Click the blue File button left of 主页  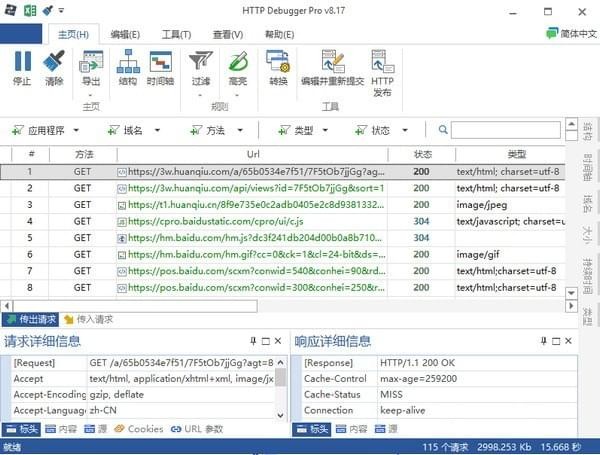(21, 34)
